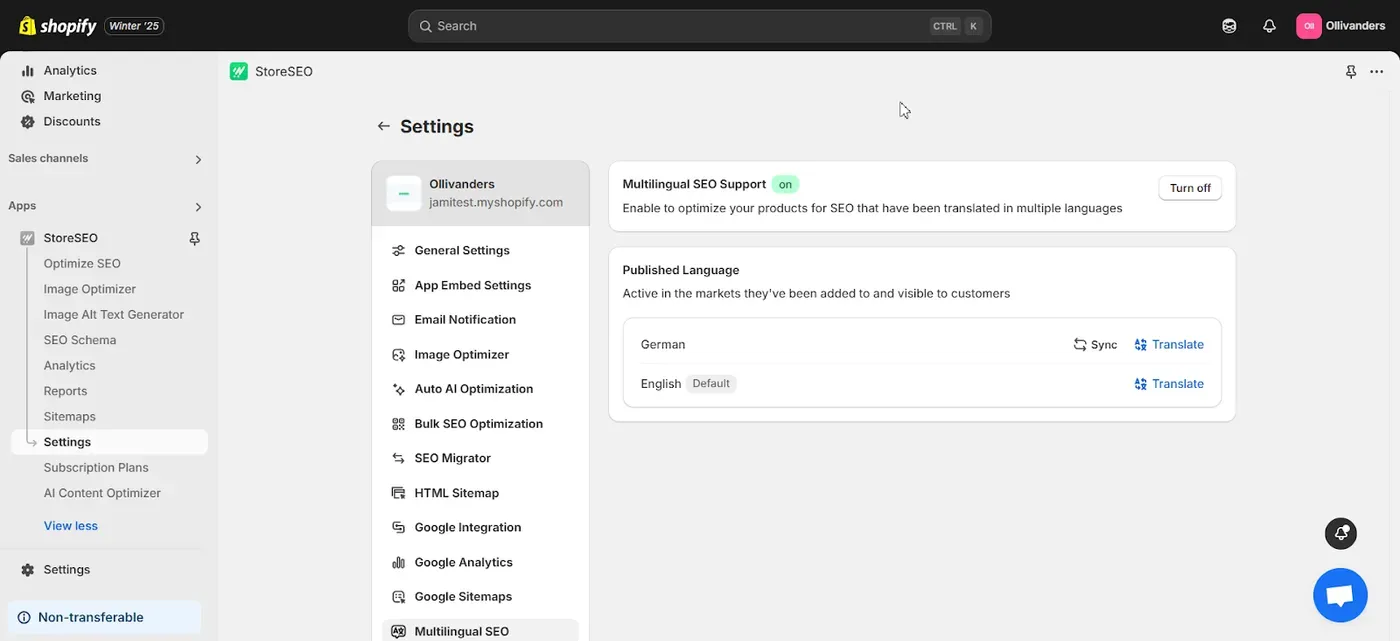Screen dimensions: 1400x641
Task: Open Optimize SEO page
Action: pyautogui.click(x=82, y=264)
